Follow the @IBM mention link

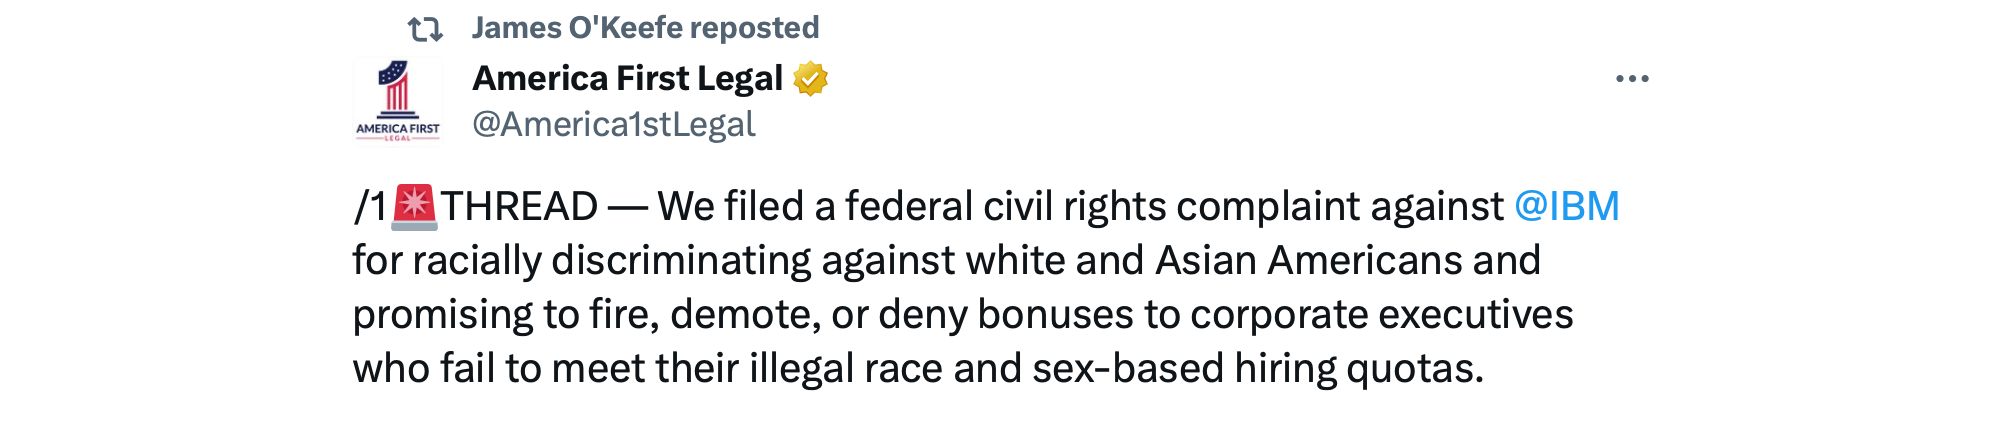[1566, 206]
